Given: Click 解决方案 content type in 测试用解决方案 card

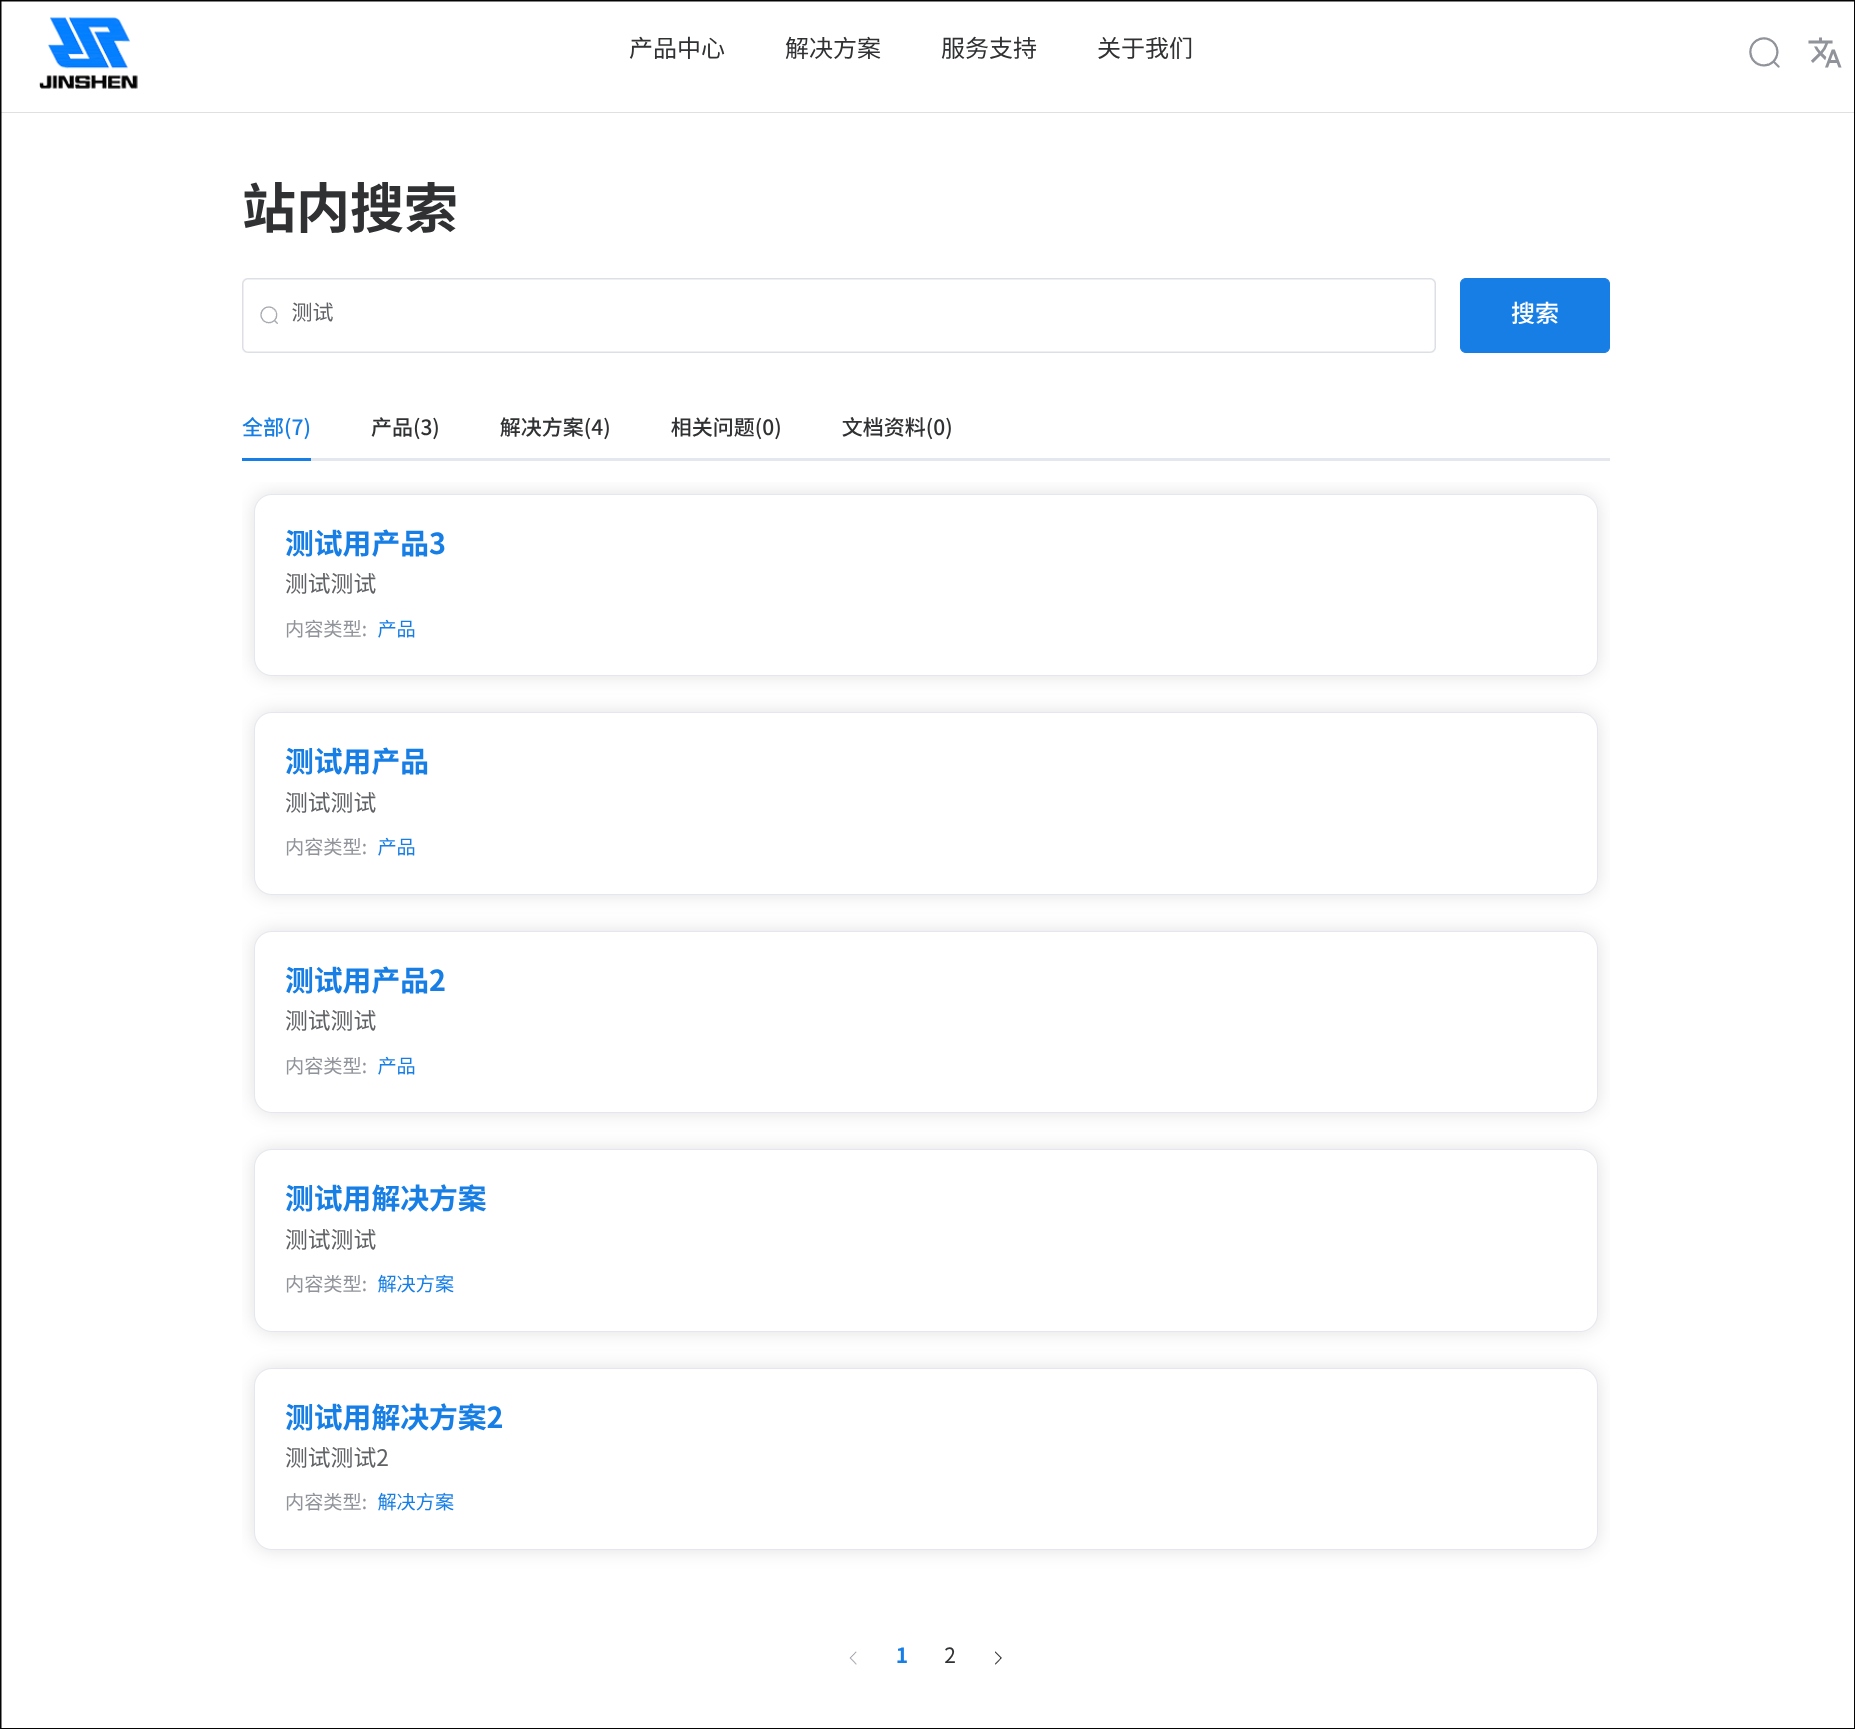Looking at the screenshot, I should (x=415, y=1284).
